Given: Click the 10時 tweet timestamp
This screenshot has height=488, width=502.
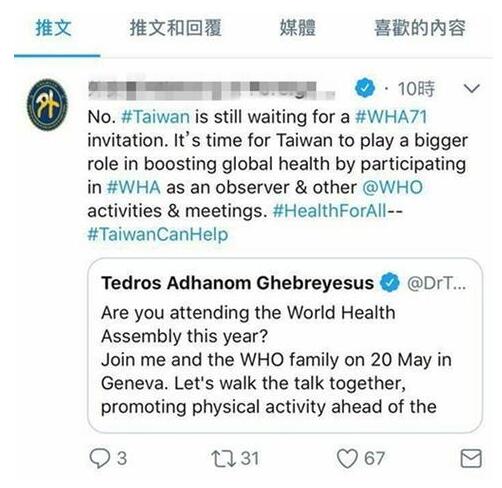Looking at the screenshot, I should (x=416, y=89).
